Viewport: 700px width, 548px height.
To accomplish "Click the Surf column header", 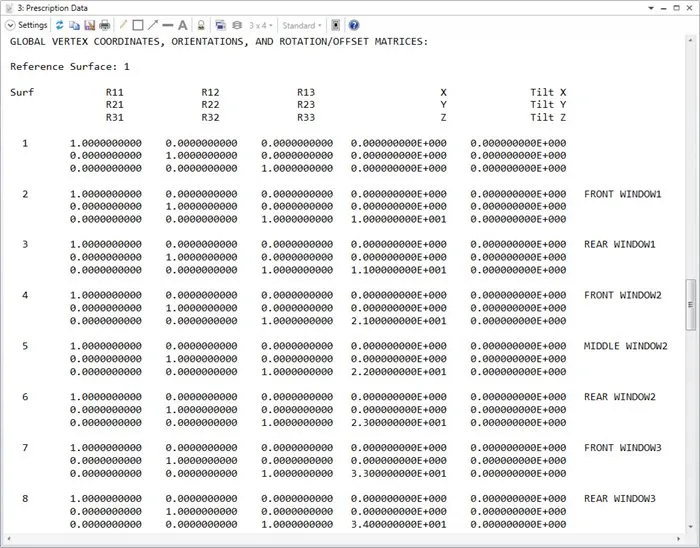I will [x=22, y=92].
